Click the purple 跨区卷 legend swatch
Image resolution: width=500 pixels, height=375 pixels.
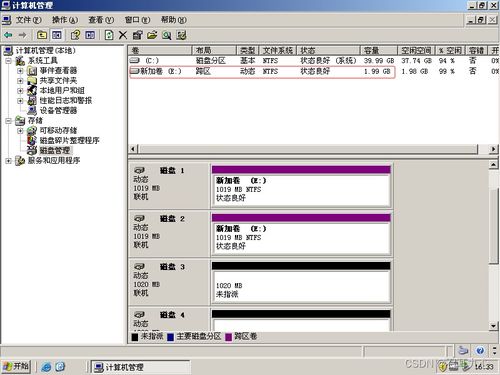229,337
